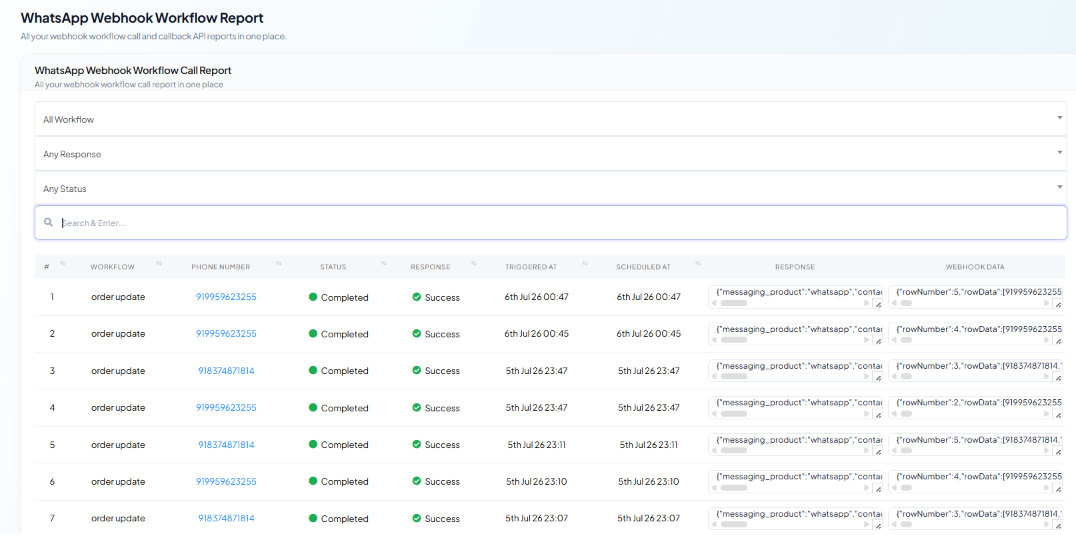Click the 'WhatsApp Webhook Workflow Call Report' heading
Screen dimensions: 1076x535
tap(133, 70)
